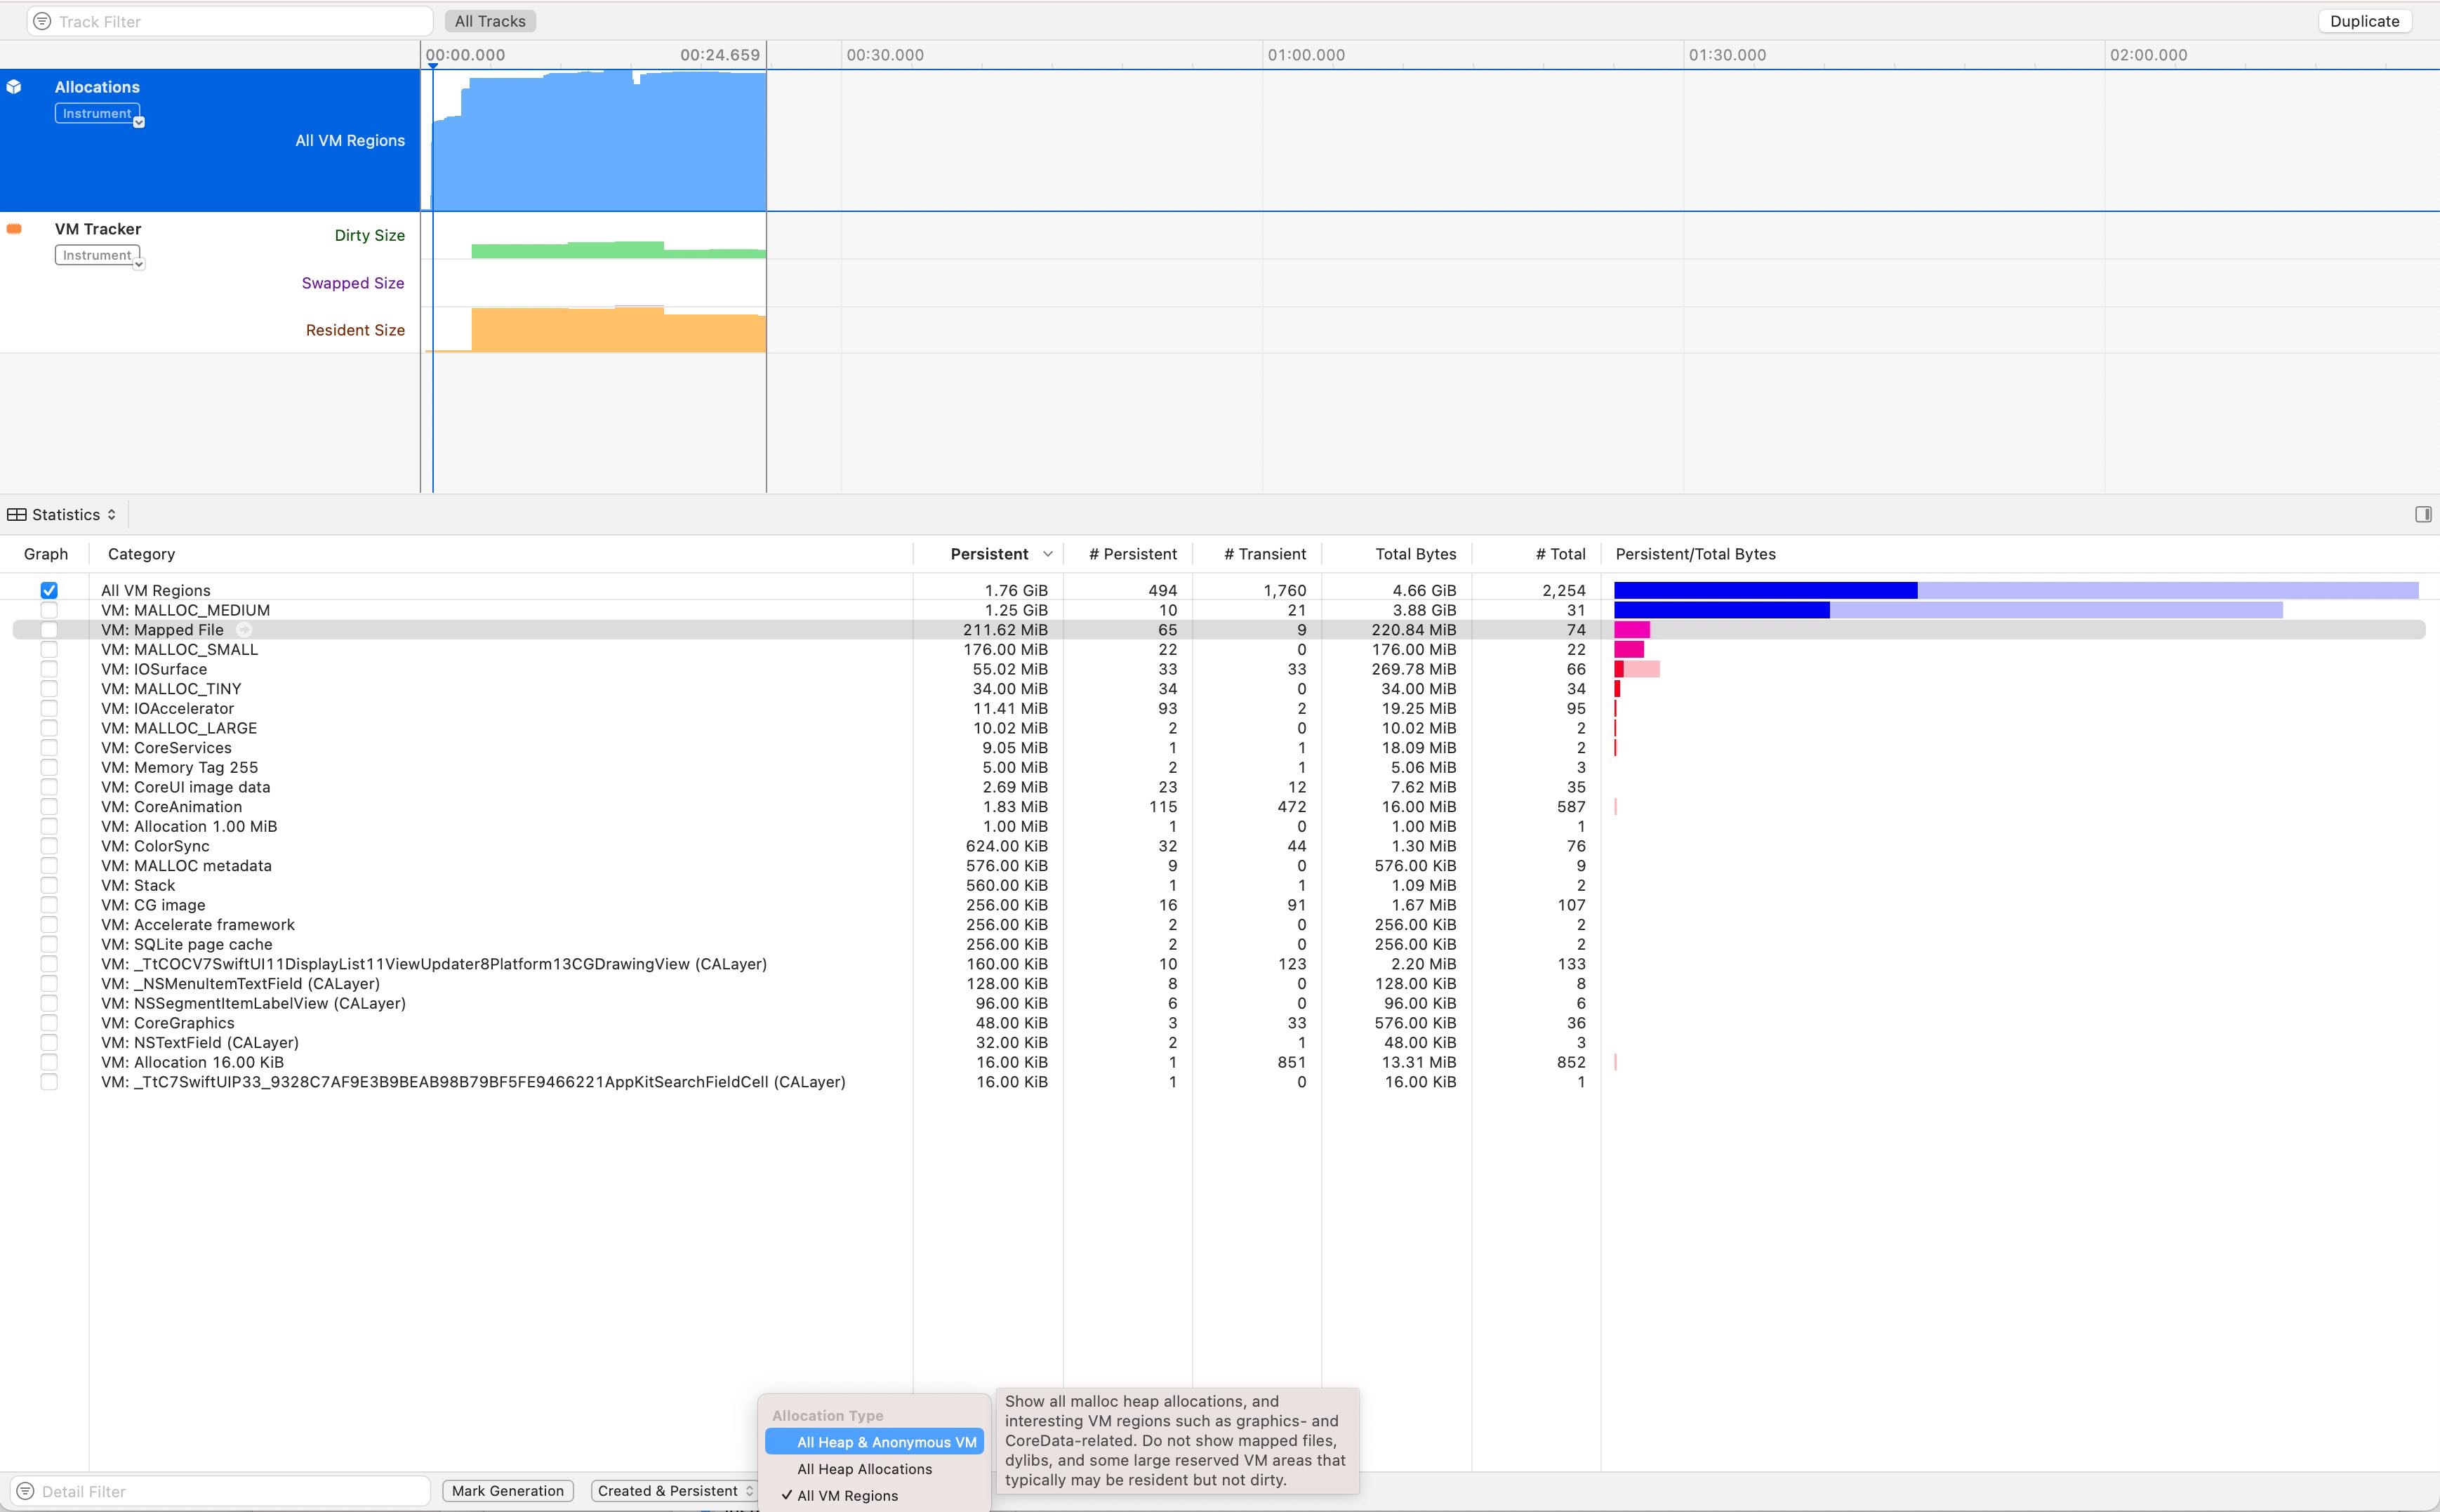Click the Mark Generation button

tap(507, 1490)
